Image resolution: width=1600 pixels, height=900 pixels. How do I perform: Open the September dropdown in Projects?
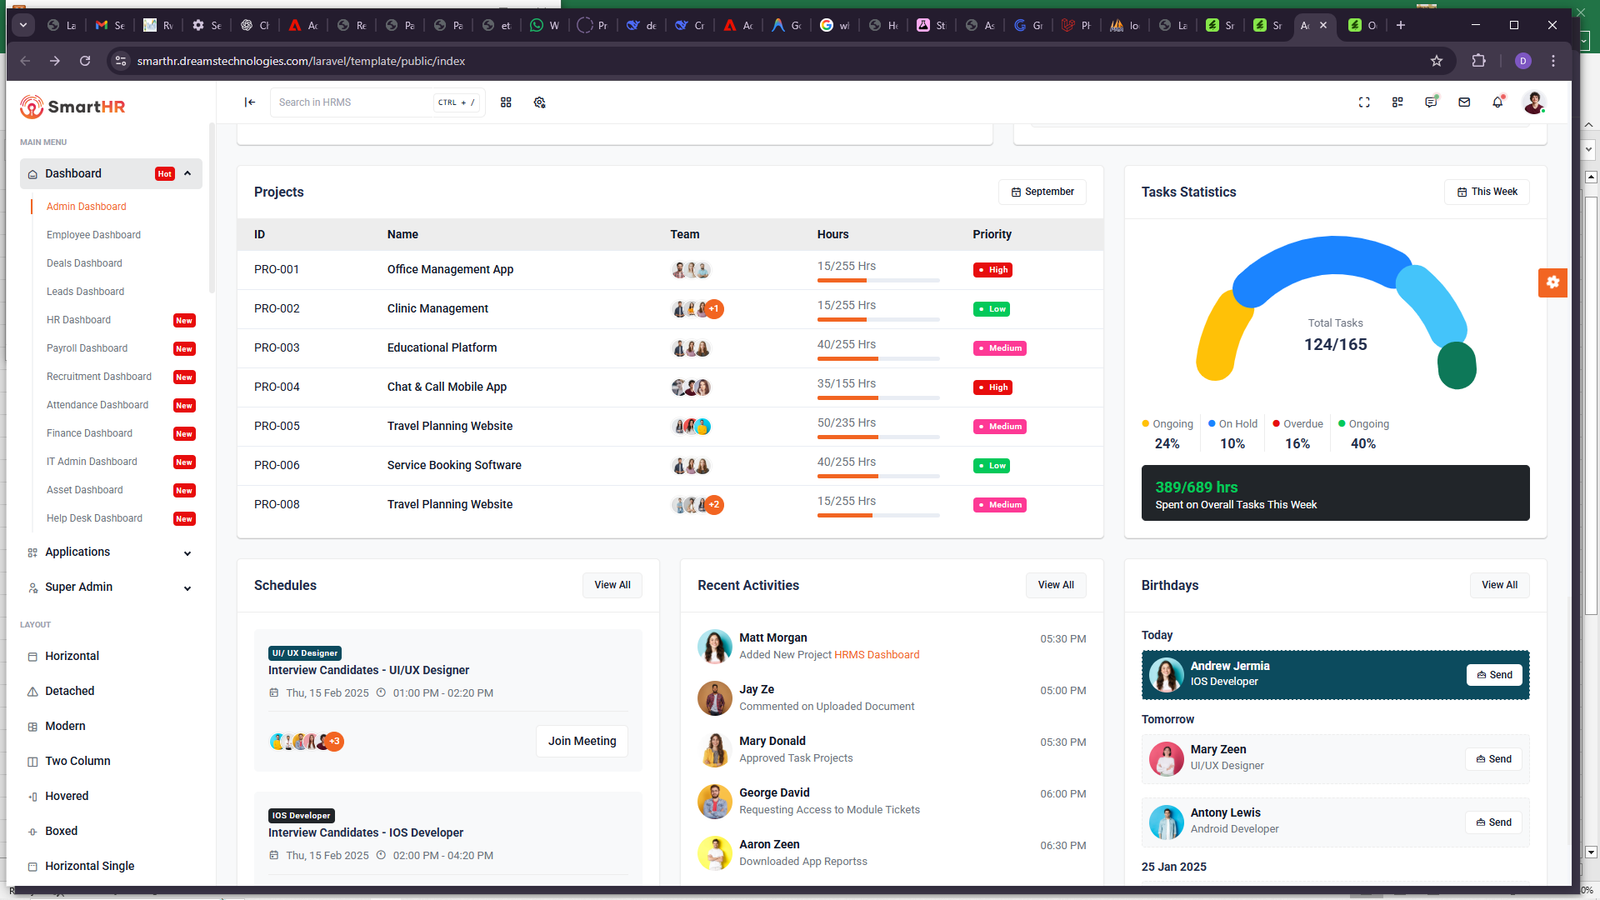coord(1042,192)
